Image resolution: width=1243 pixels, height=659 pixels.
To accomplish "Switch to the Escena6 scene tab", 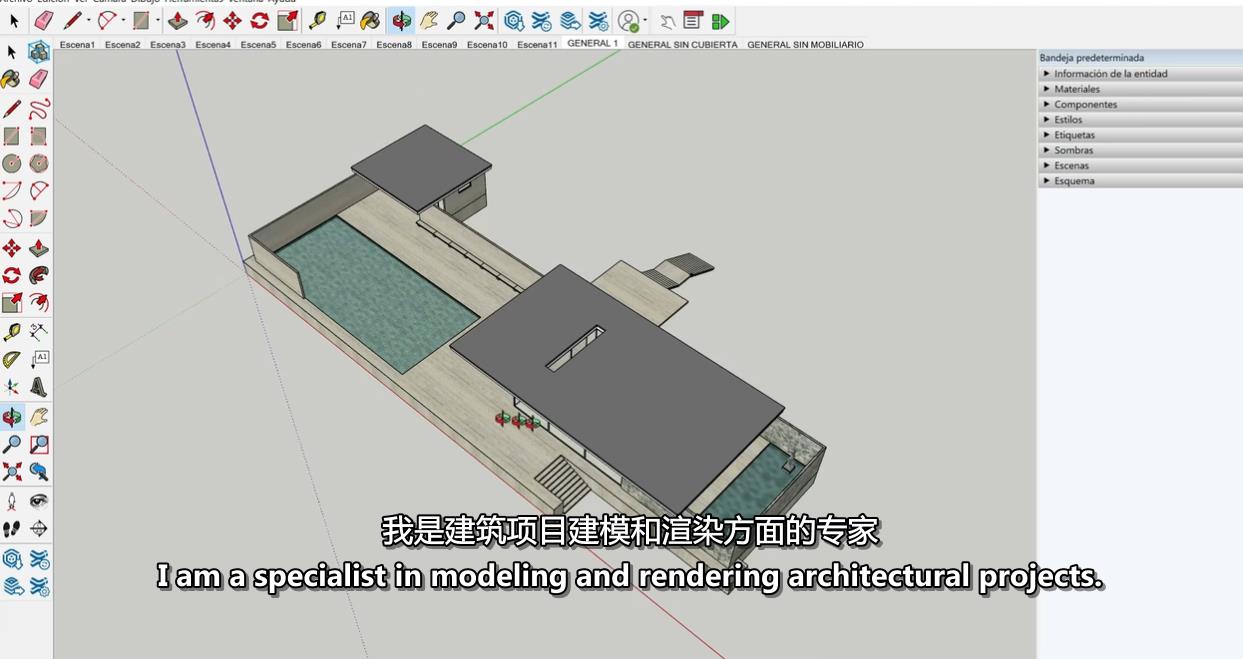I will point(303,45).
